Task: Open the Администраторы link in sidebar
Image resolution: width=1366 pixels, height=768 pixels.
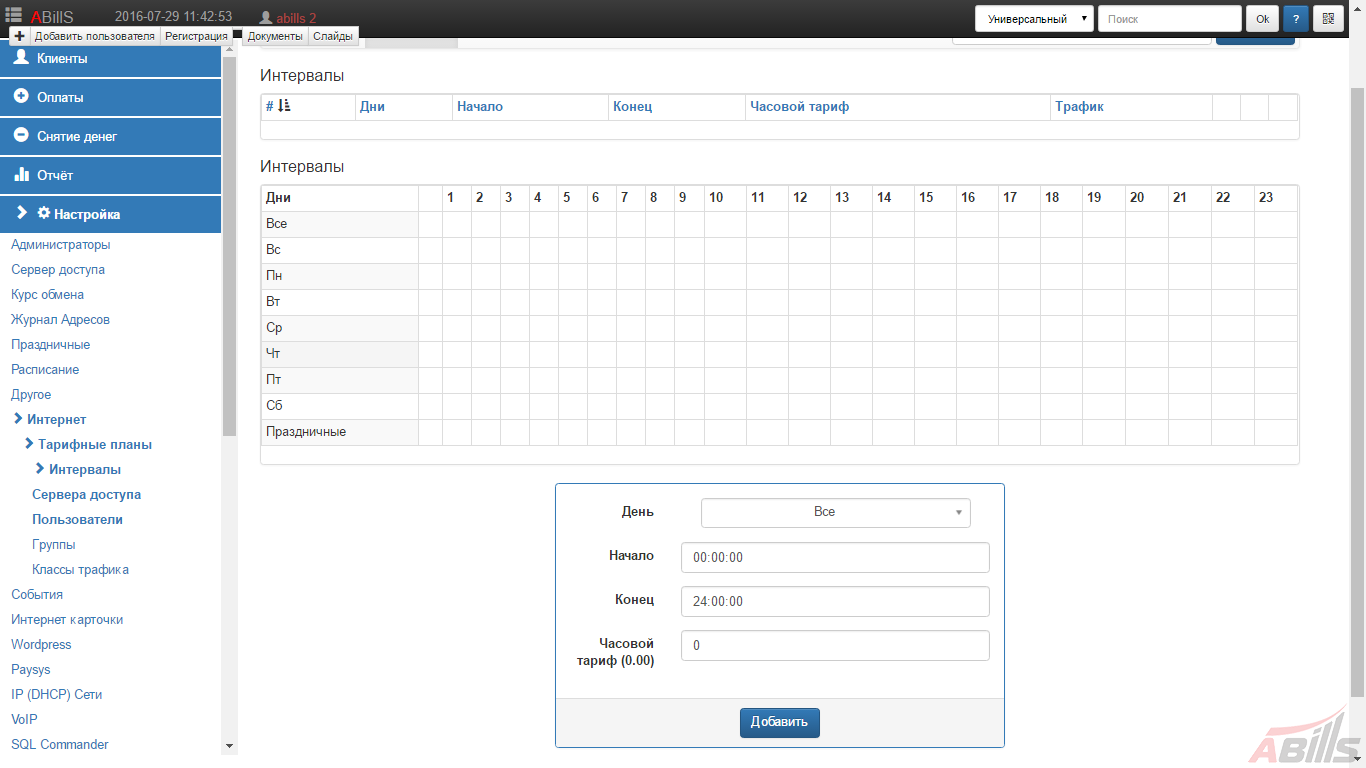Action: coord(61,245)
